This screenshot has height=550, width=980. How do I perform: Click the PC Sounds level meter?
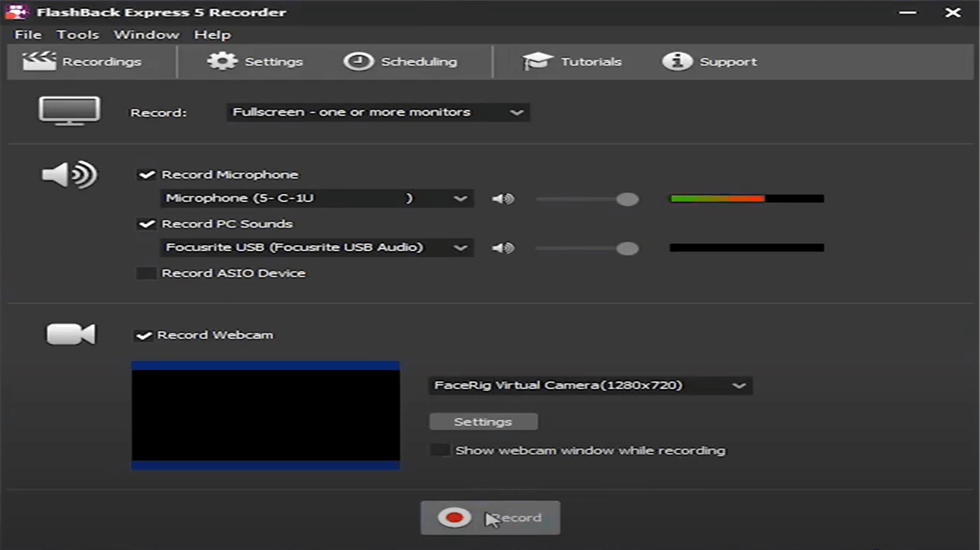pos(747,248)
